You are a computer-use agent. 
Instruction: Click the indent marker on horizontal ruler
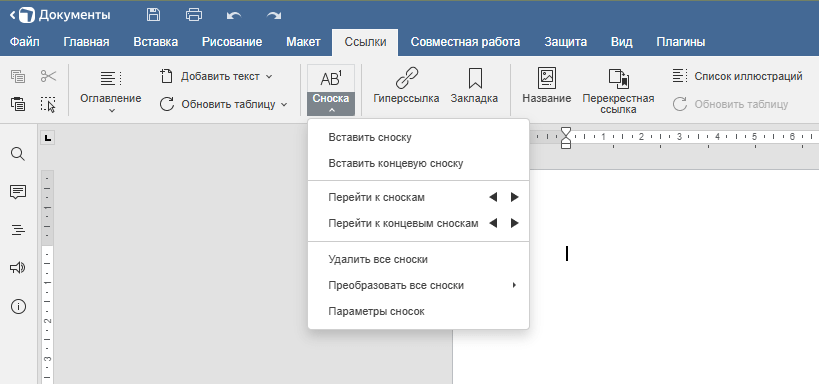[566, 138]
